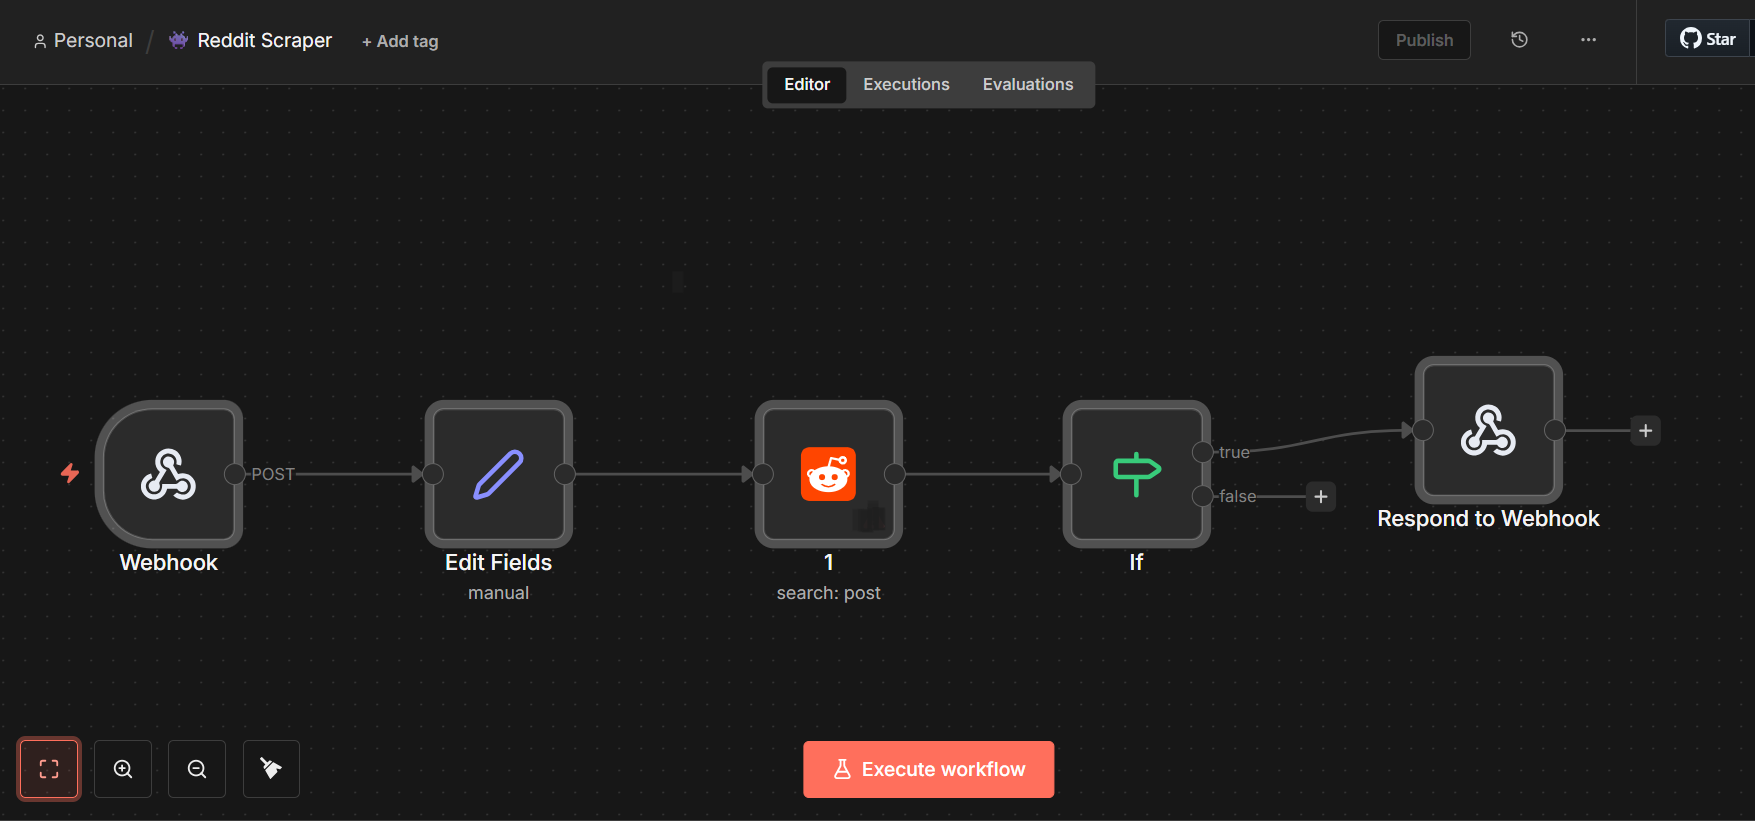Click the 'POST' connector label
The height and width of the screenshot is (821, 1755).
(273, 474)
